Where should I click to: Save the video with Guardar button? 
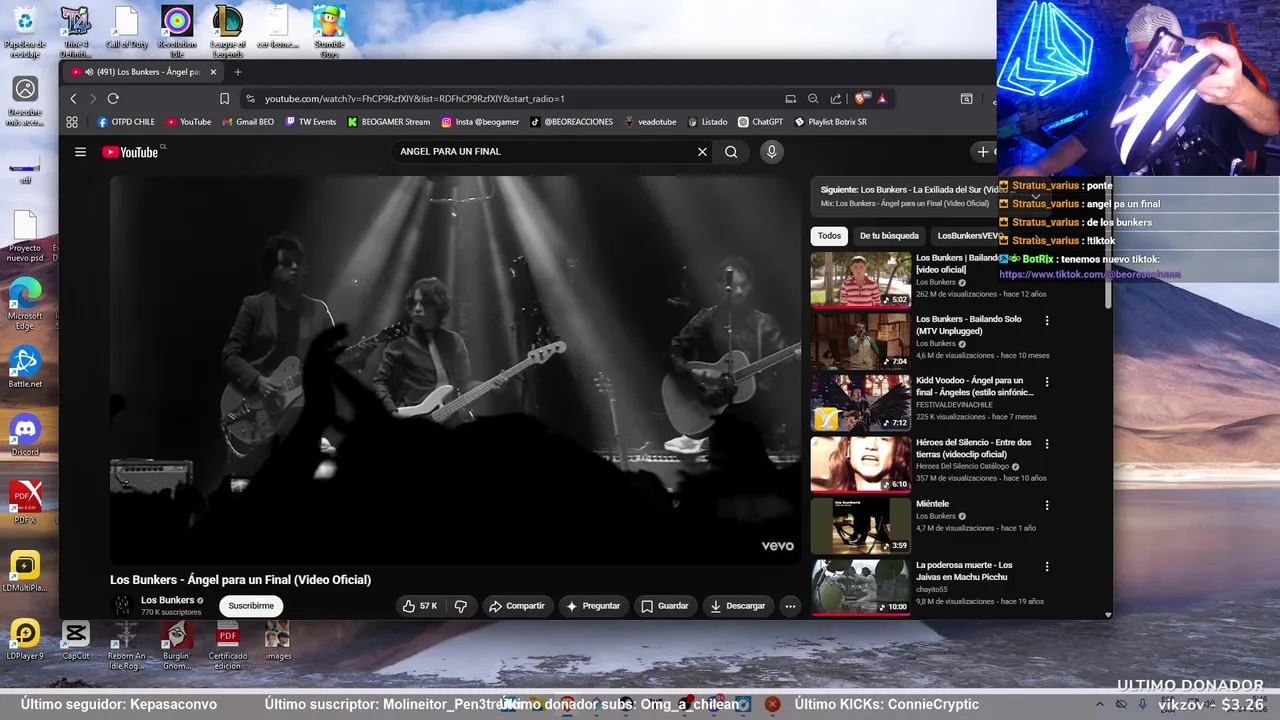click(665, 606)
